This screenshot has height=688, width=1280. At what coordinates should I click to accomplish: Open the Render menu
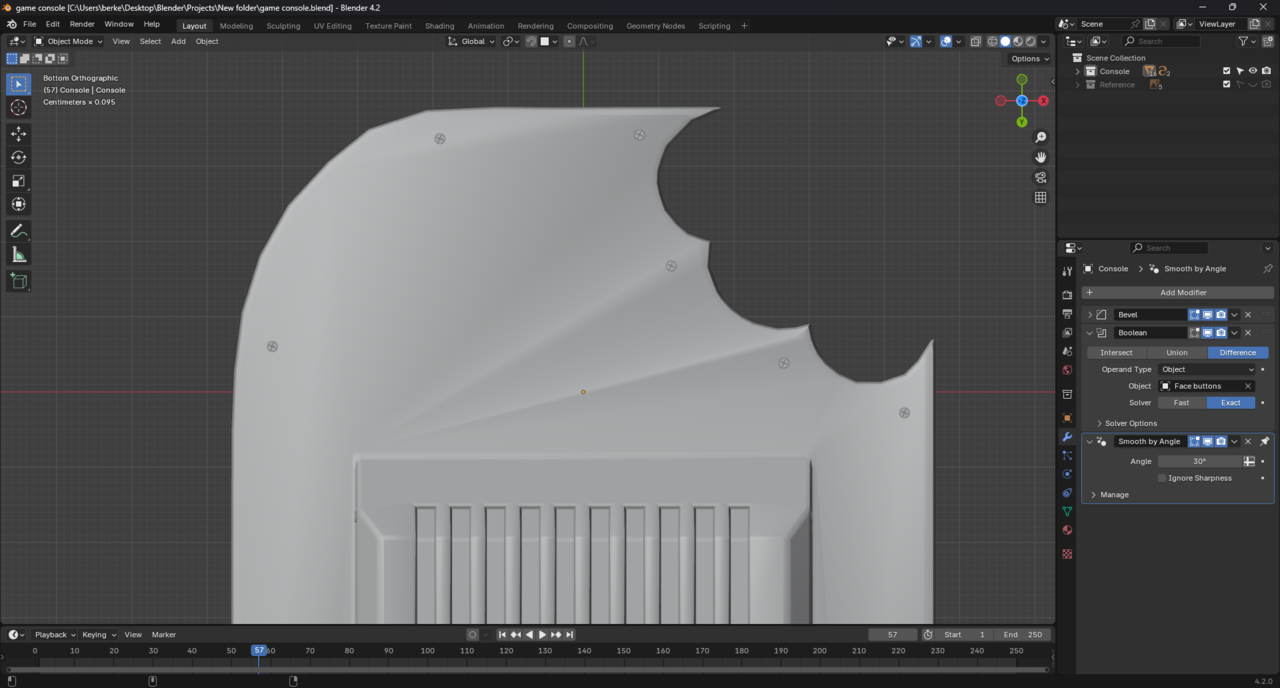pos(82,24)
